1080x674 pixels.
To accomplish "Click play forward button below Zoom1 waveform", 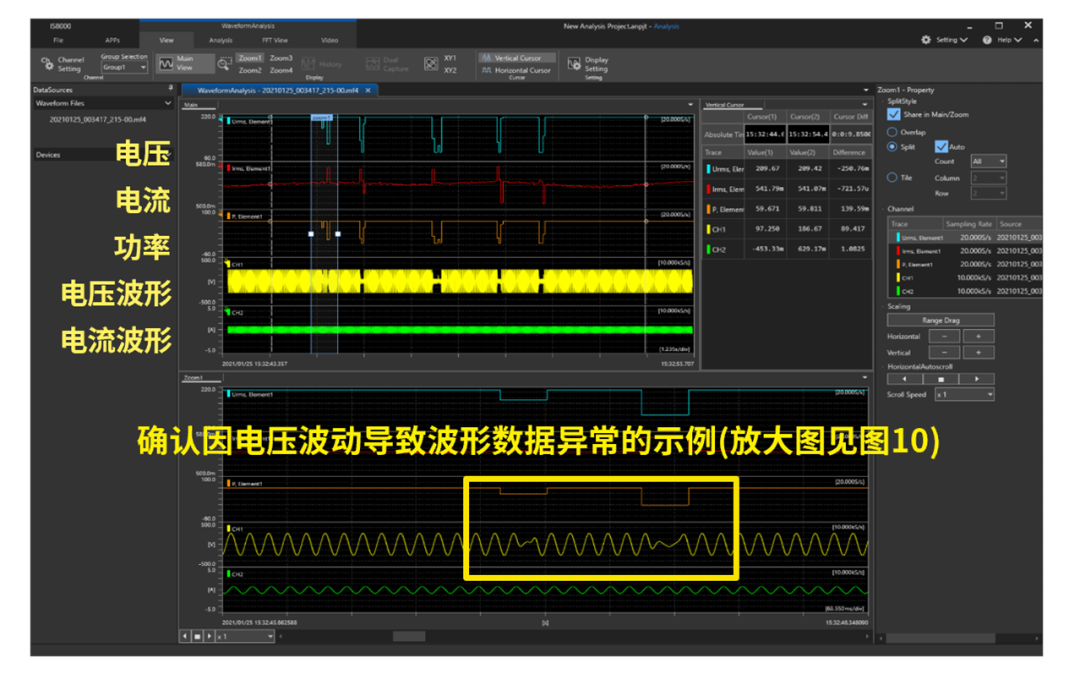I will (209, 636).
